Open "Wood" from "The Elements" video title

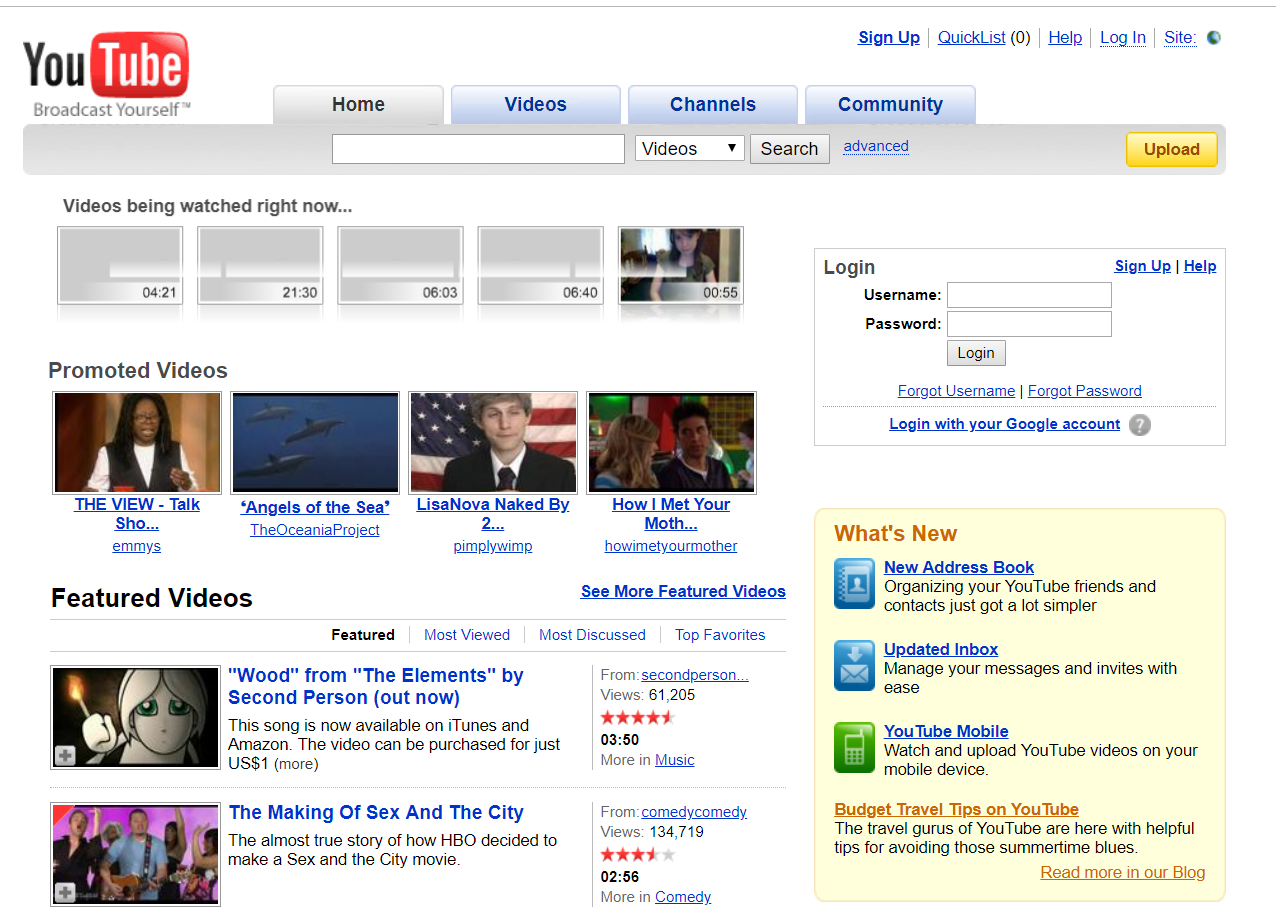pos(376,686)
